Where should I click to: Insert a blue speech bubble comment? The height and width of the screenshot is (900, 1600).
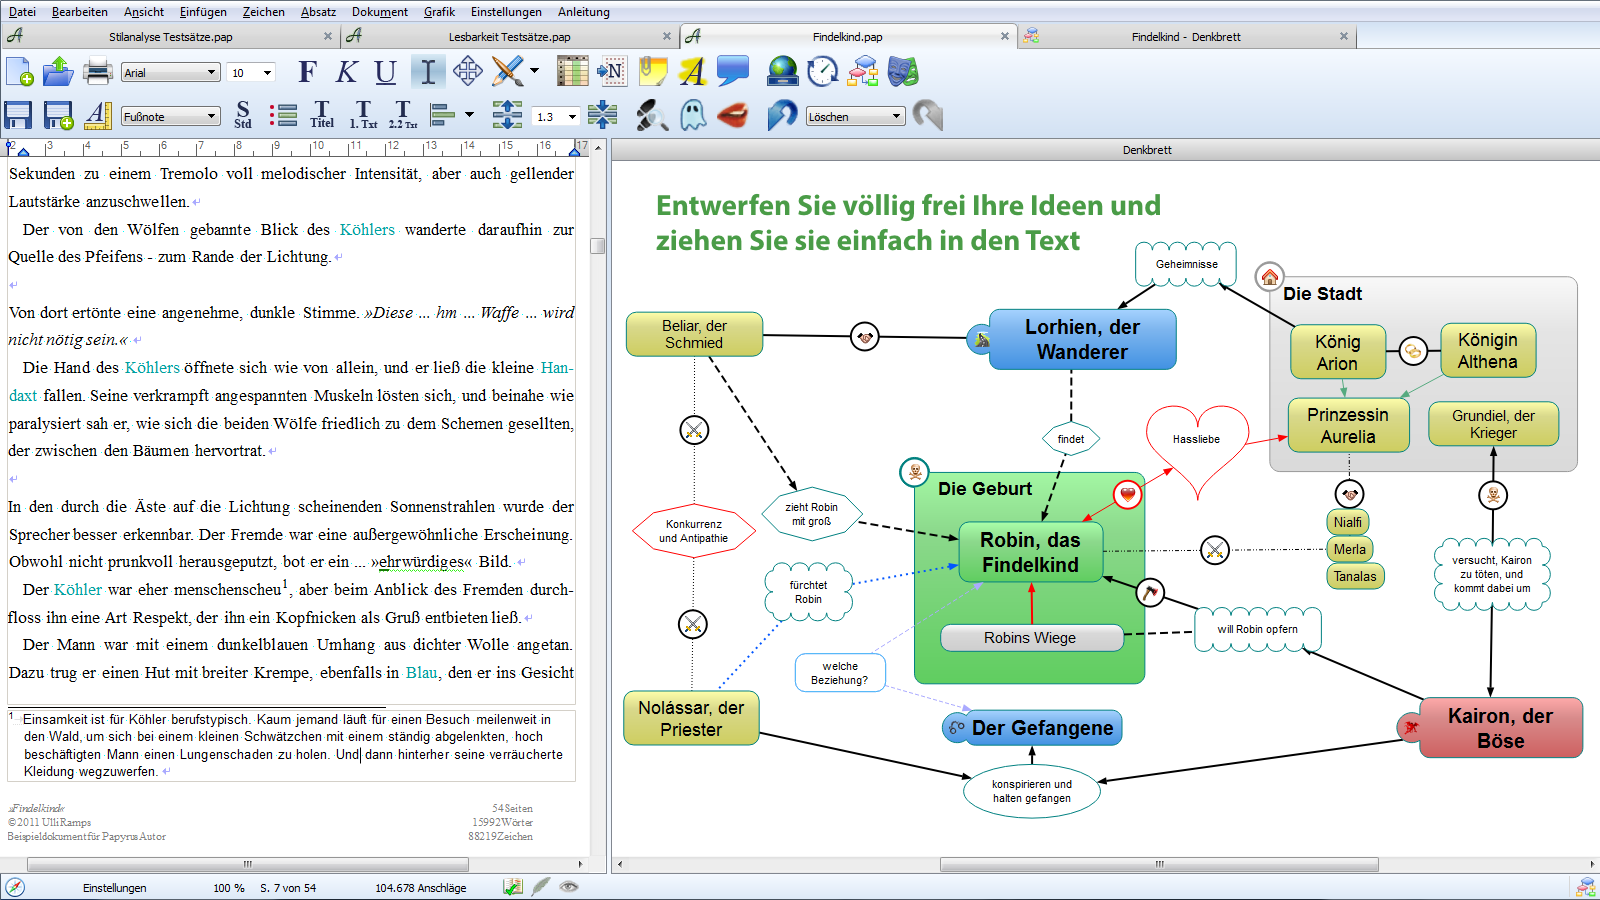click(x=733, y=72)
